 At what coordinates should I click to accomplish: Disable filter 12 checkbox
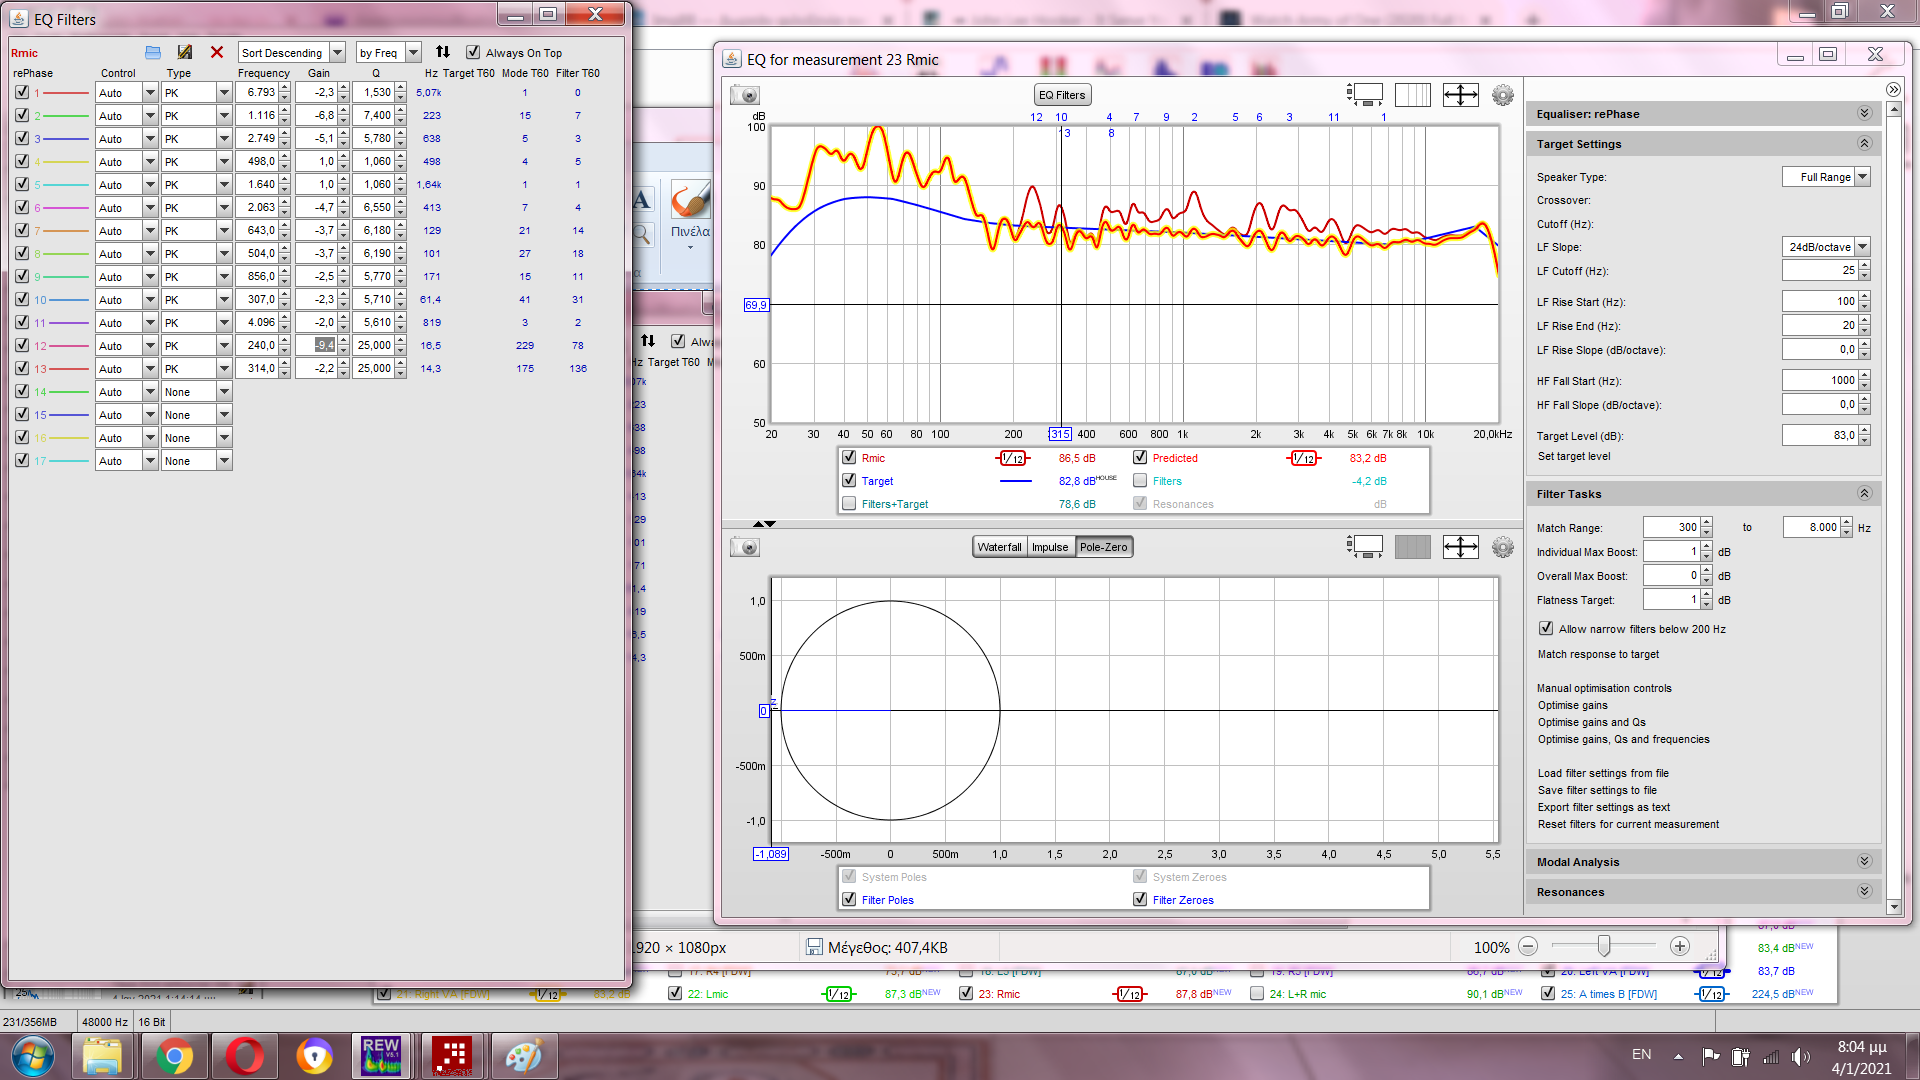(x=22, y=345)
